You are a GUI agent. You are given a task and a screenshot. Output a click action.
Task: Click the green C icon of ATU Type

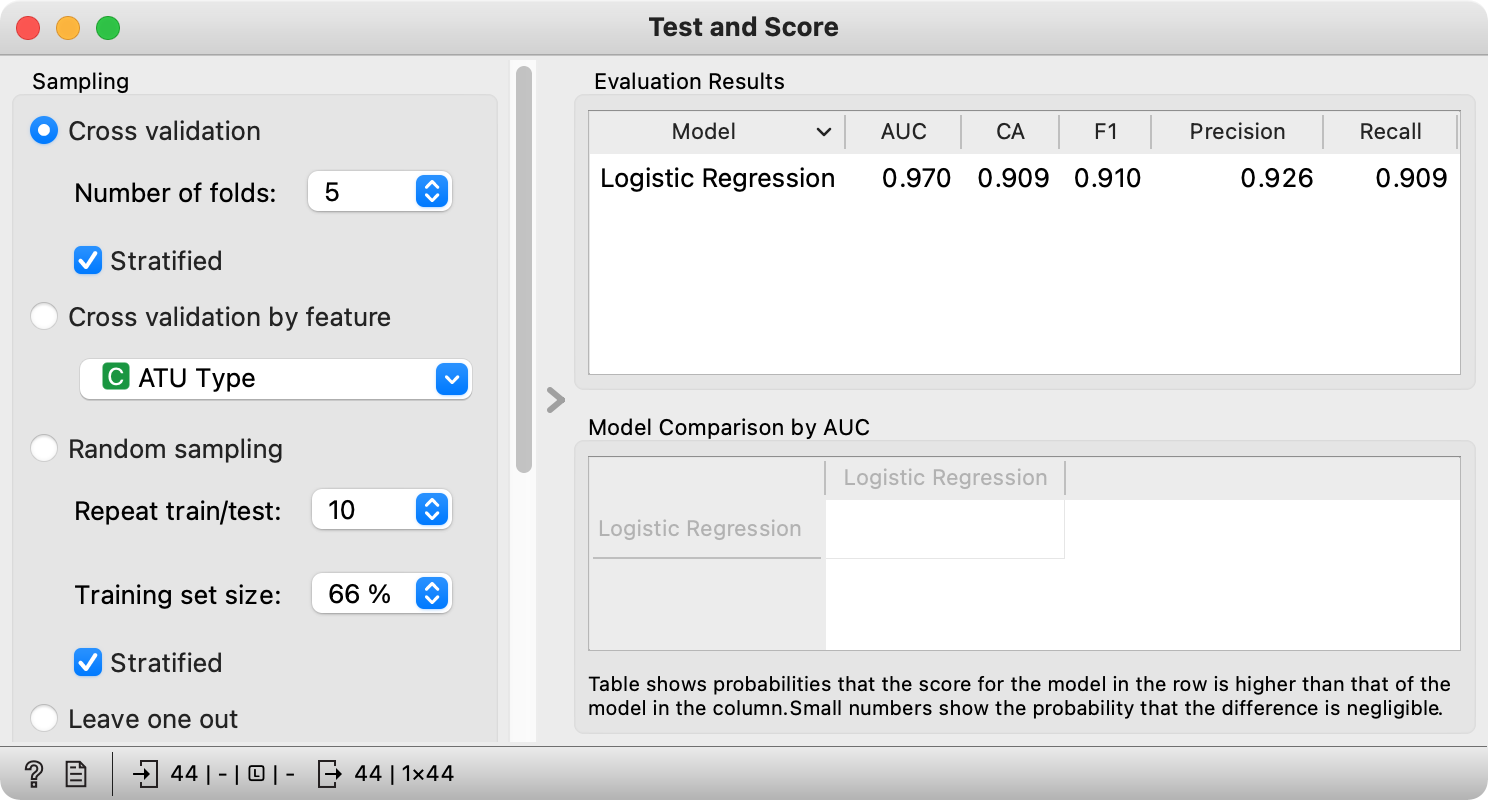point(116,378)
